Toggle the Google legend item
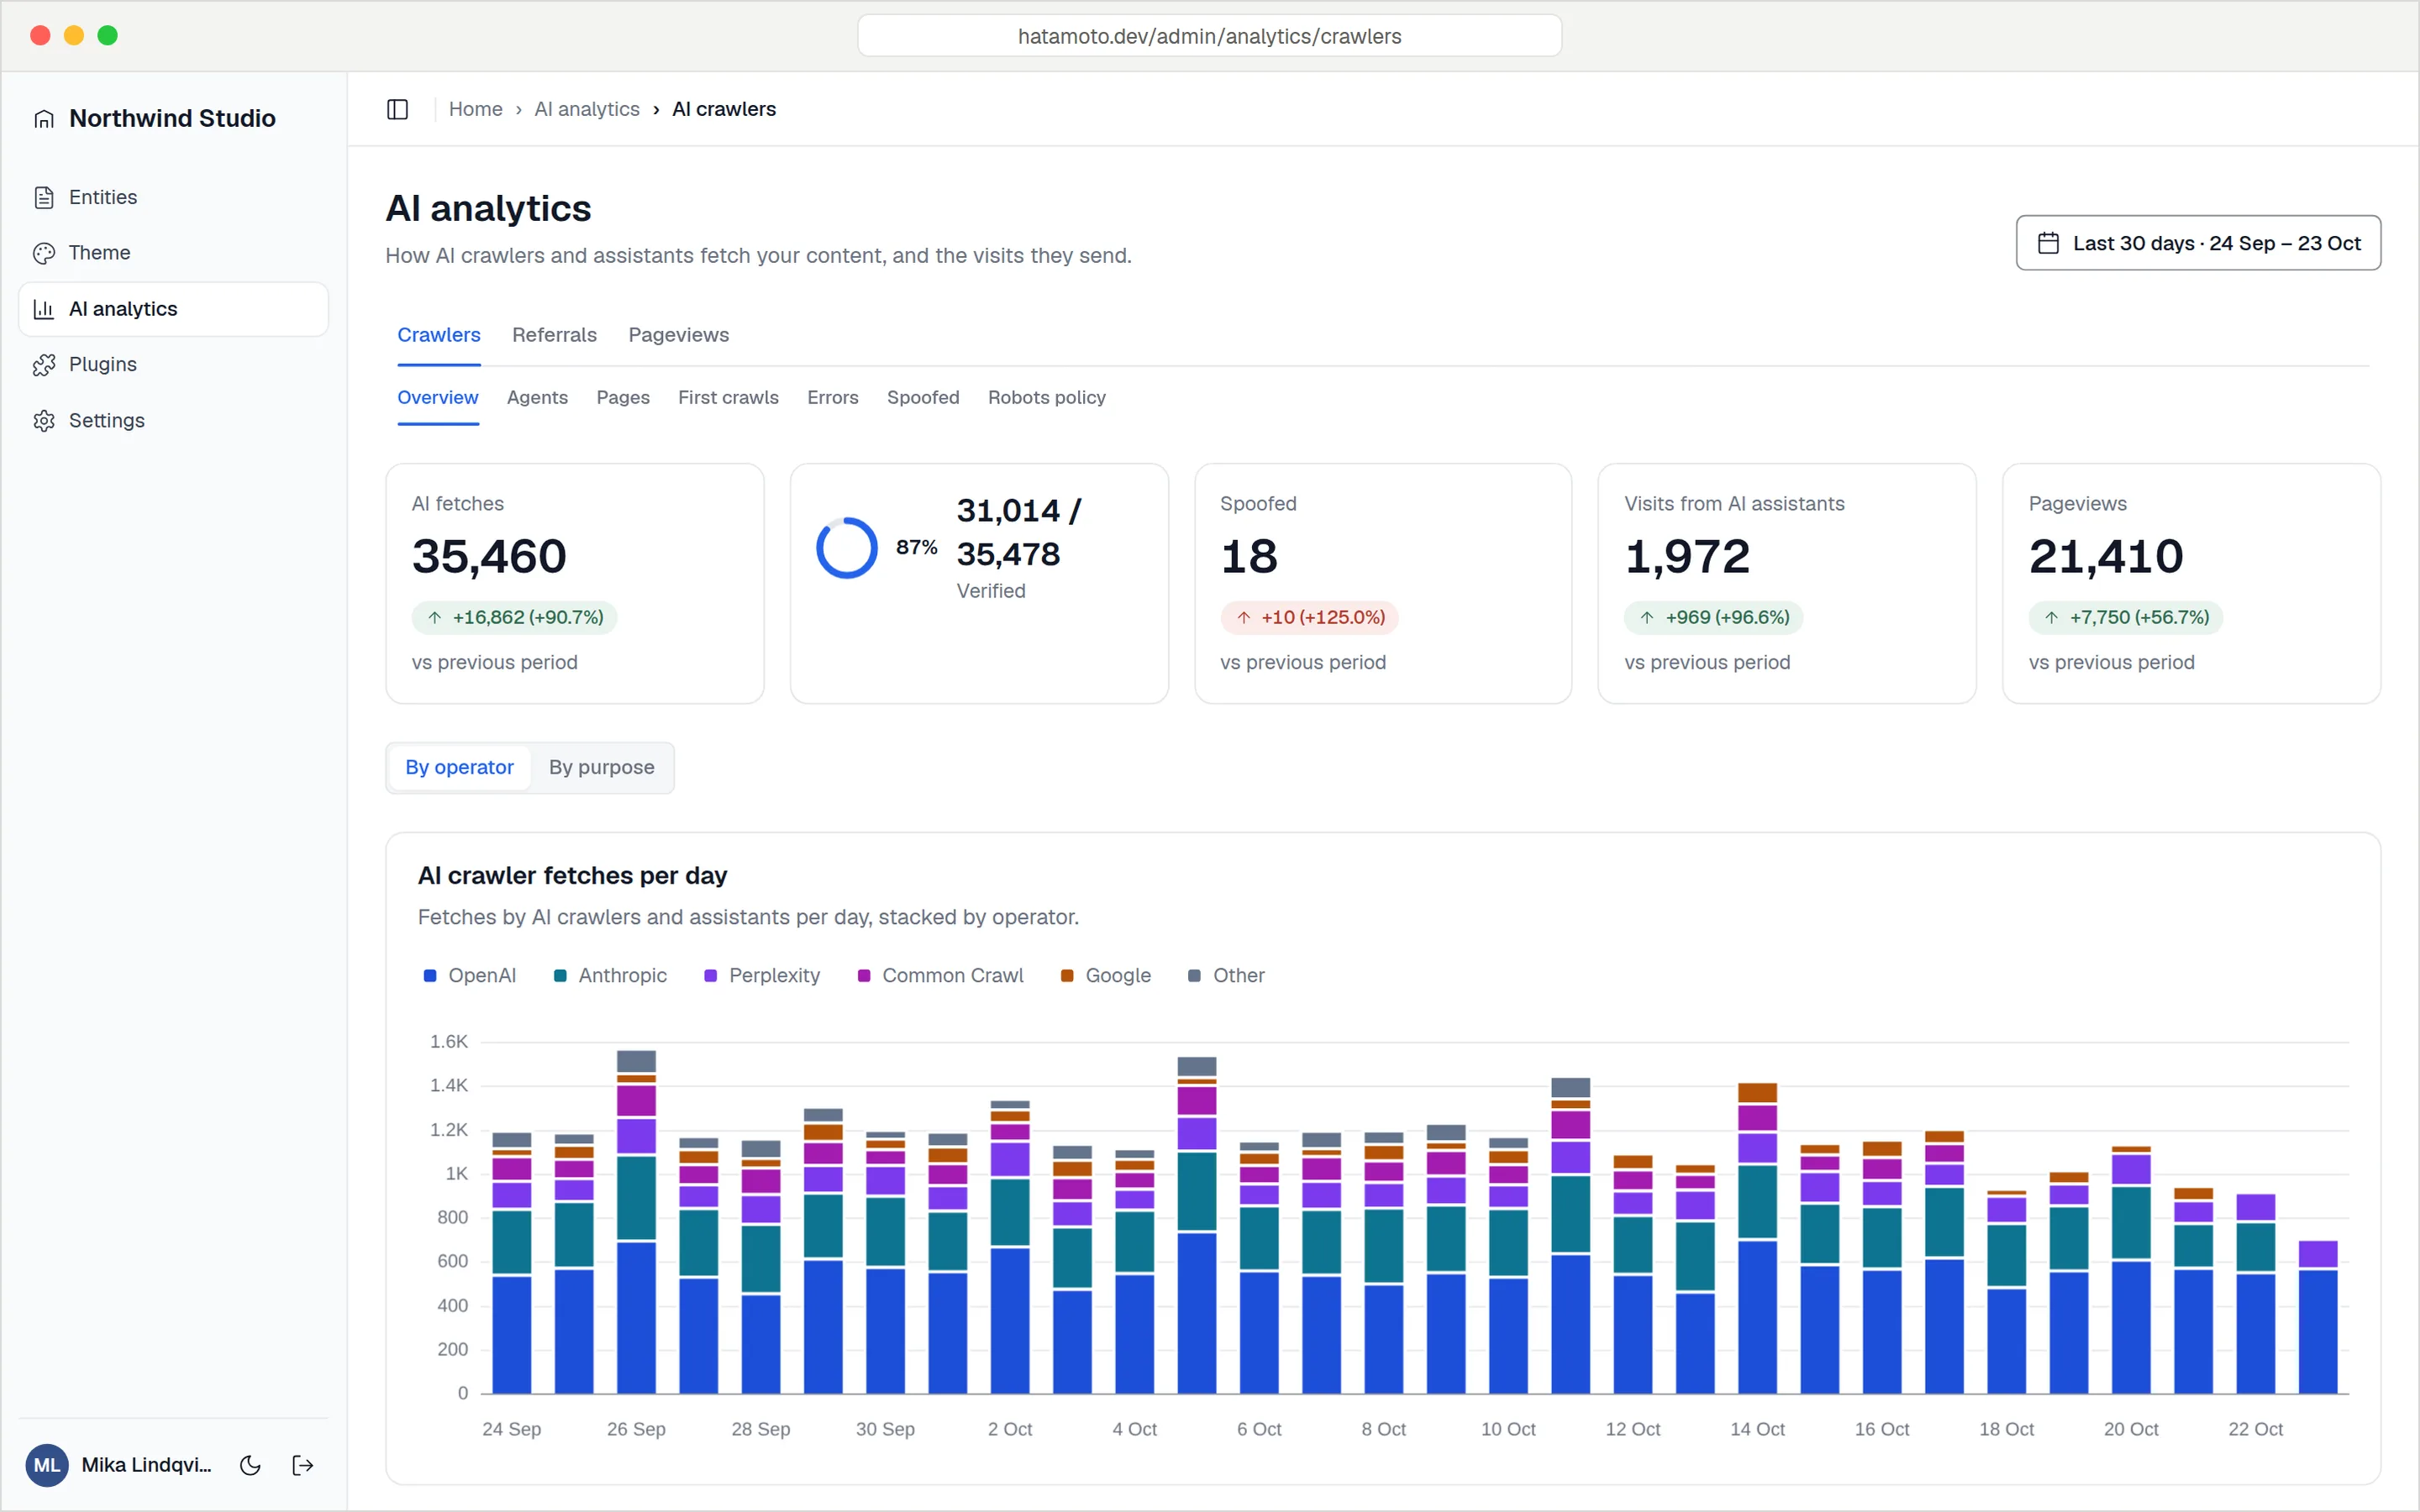 click(1106, 975)
